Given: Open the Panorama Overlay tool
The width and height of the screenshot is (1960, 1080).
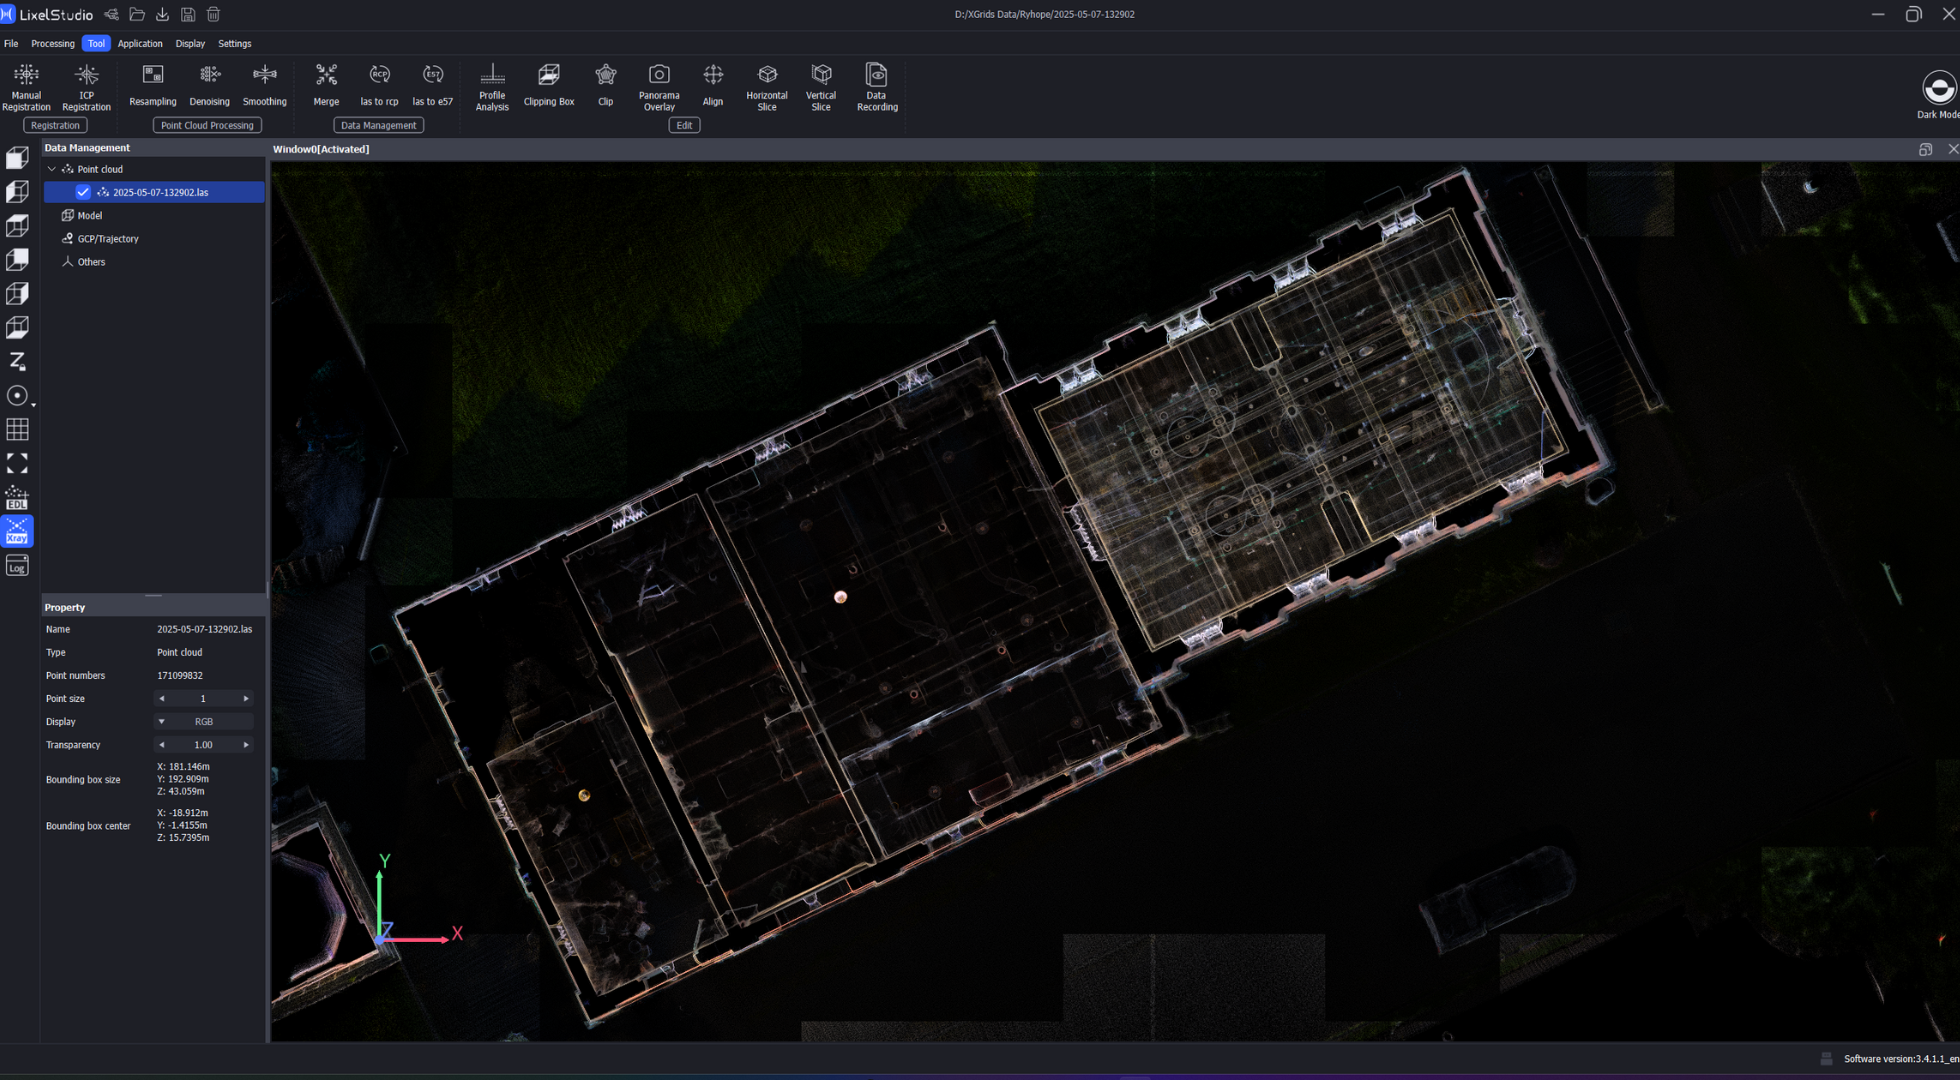Looking at the screenshot, I should [x=659, y=86].
